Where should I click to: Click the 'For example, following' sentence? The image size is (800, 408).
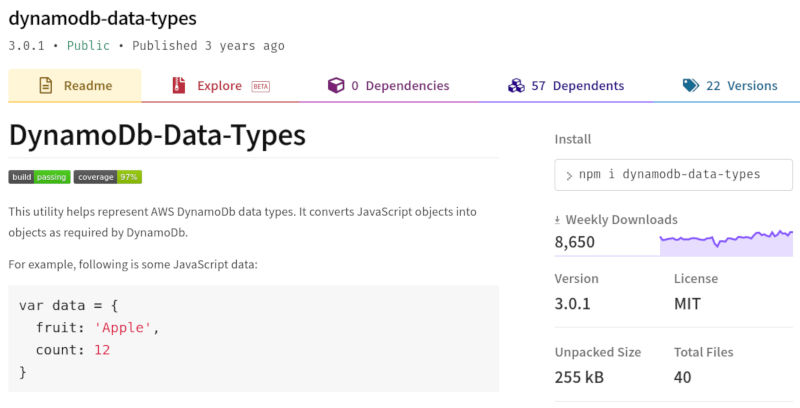tap(133, 265)
